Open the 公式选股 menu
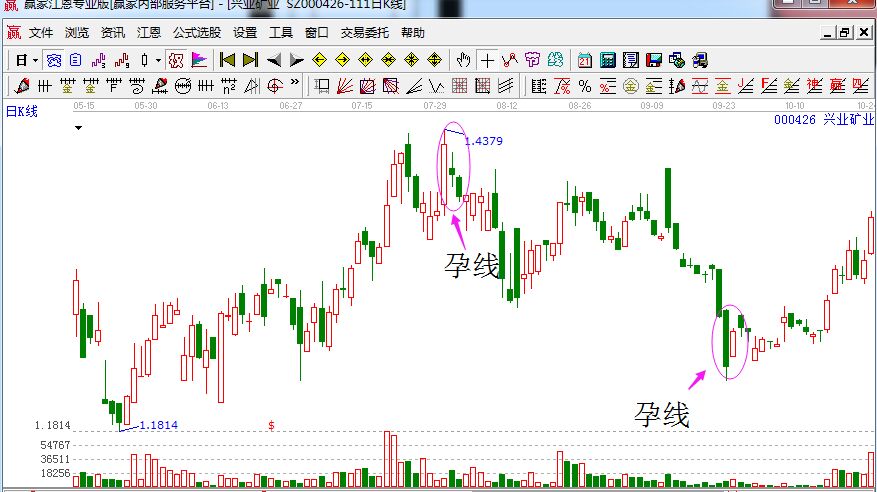The height and width of the screenshot is (492, 877). coord(197,32)
